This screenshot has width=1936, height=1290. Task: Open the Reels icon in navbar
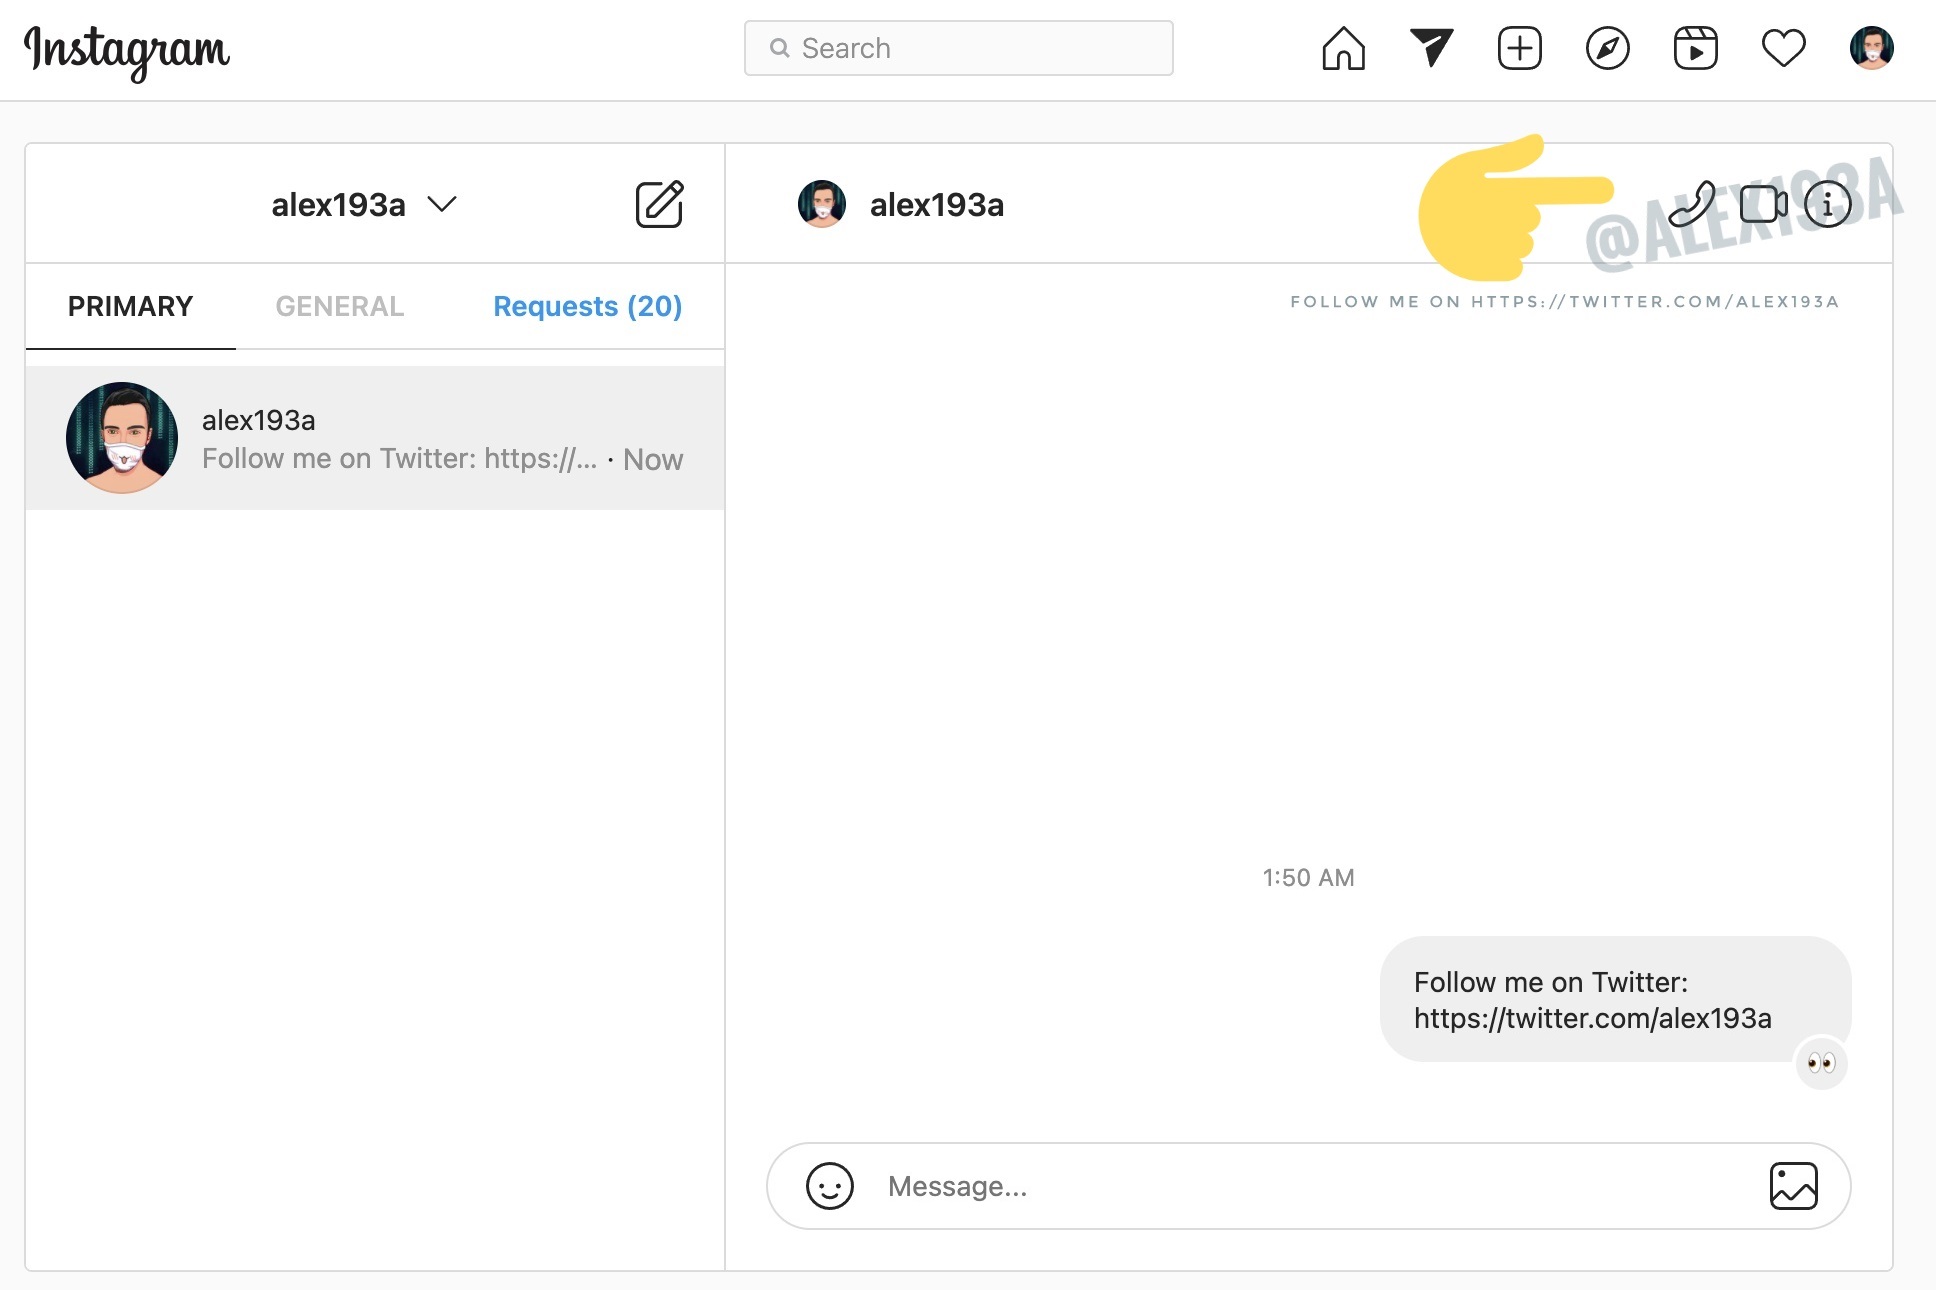coord(1695,48)
